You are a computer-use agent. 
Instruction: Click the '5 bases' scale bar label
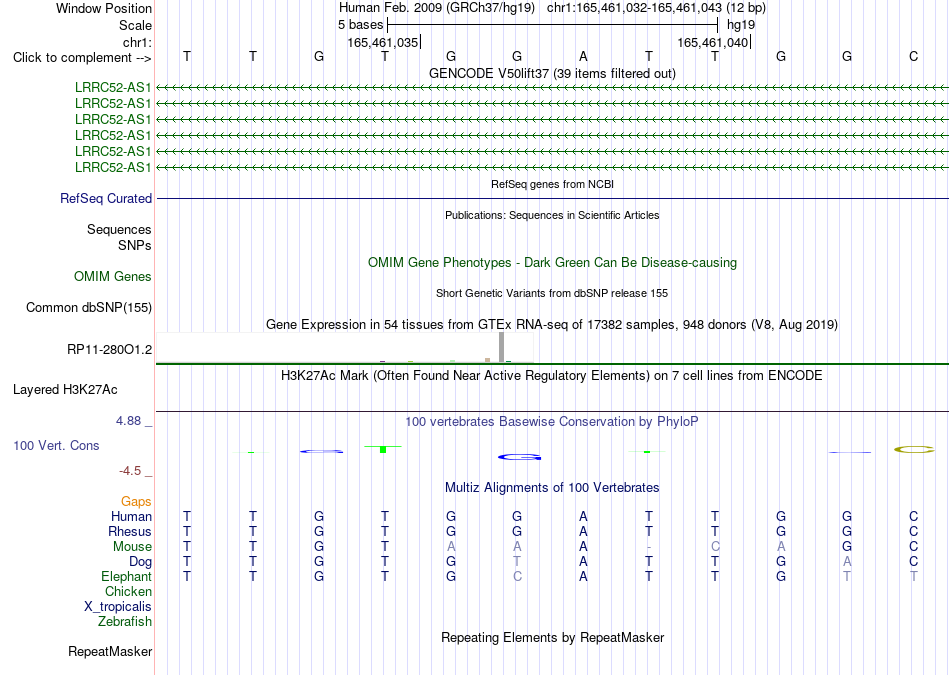click(360, 25)
